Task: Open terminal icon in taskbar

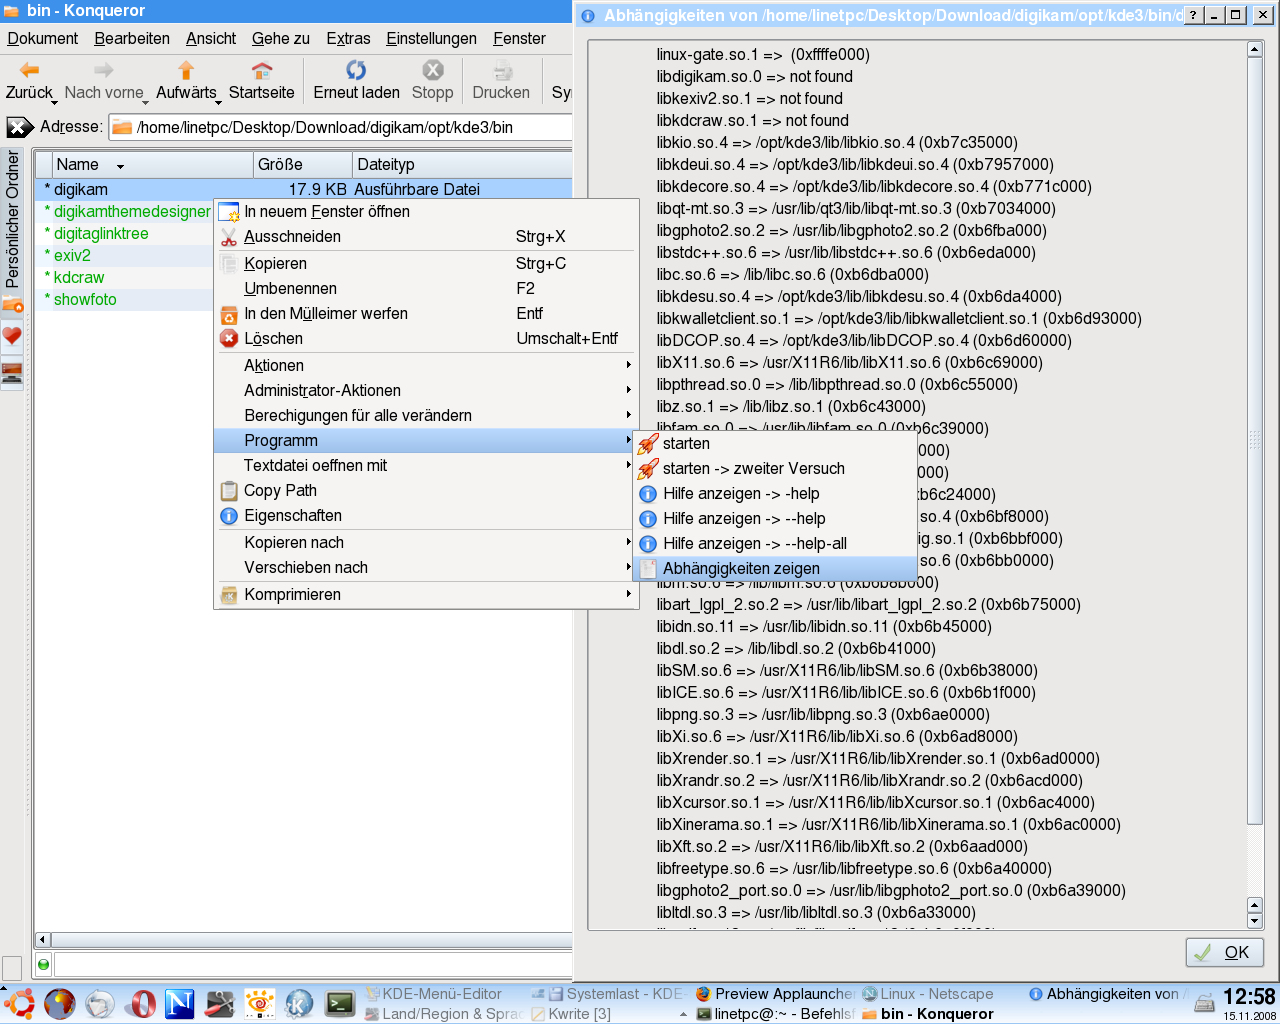Action: pyautogui.click(x=339, y=1003)
